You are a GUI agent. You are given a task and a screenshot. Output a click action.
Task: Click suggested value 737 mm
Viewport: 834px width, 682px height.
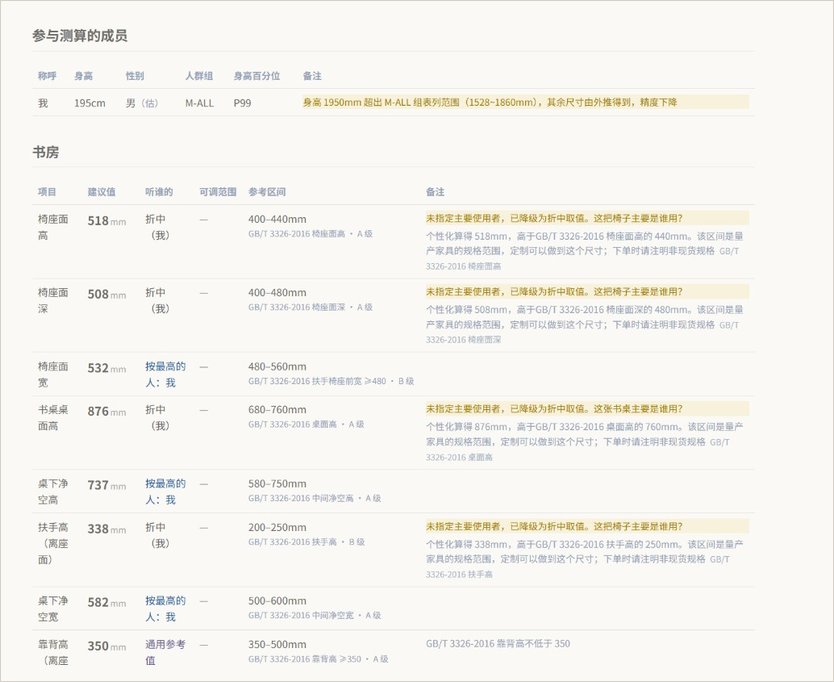[x=107, y=485]
